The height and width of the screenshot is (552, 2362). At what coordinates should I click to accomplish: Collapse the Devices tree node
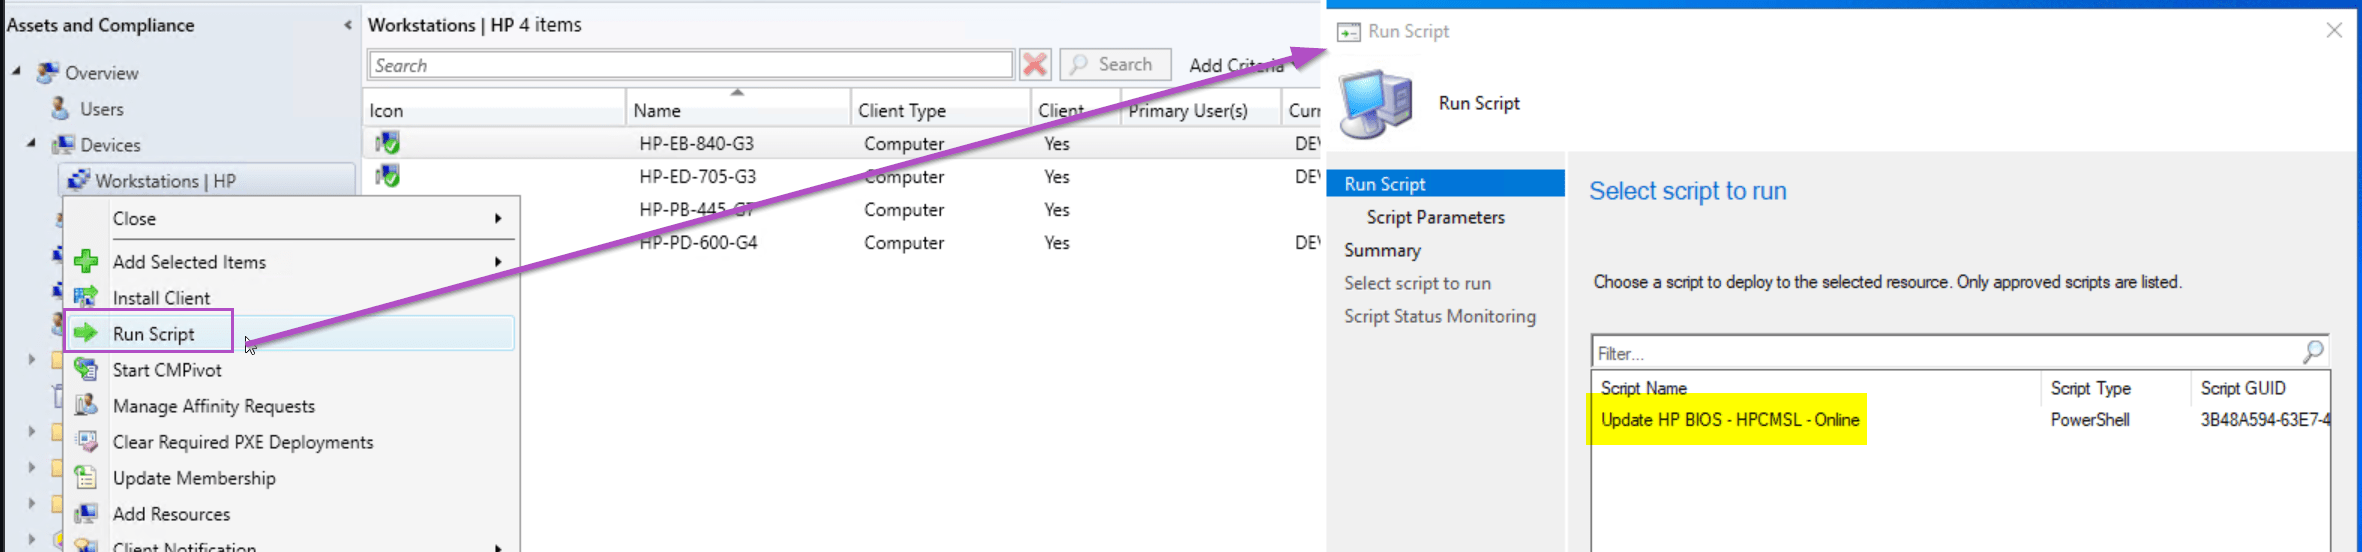(31, 144)
